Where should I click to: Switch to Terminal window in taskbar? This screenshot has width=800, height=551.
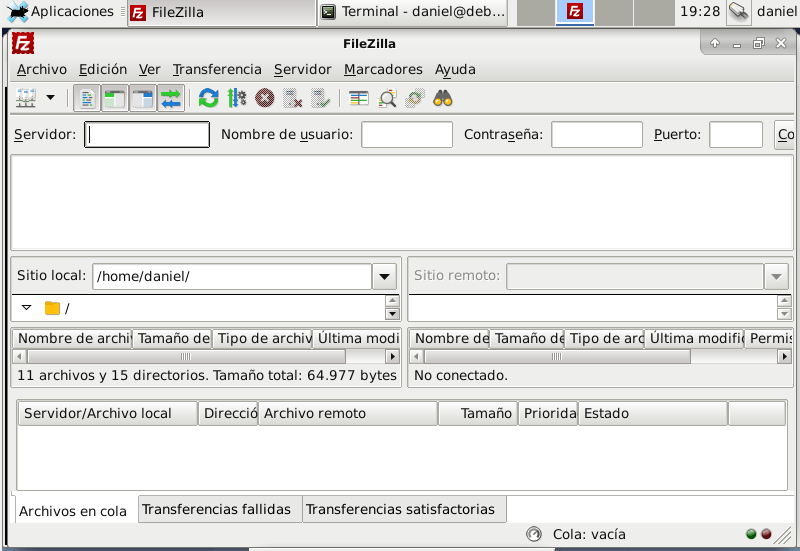pyautogui.click(x=412, y=12)
